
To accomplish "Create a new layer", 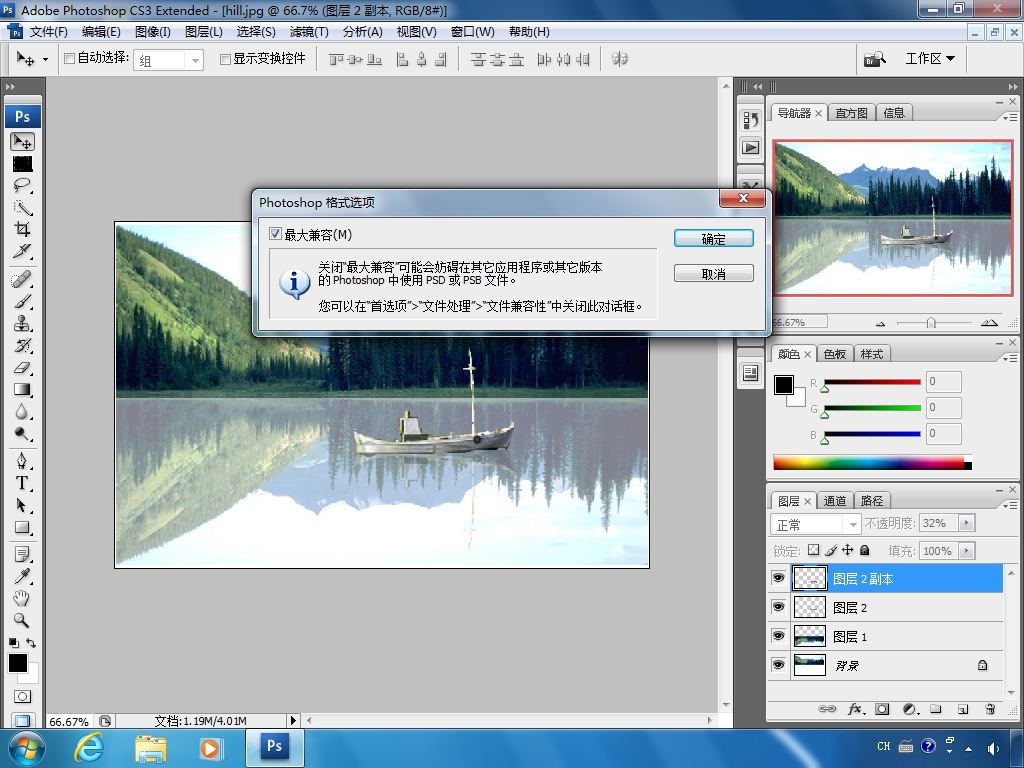I will [963, 709].
